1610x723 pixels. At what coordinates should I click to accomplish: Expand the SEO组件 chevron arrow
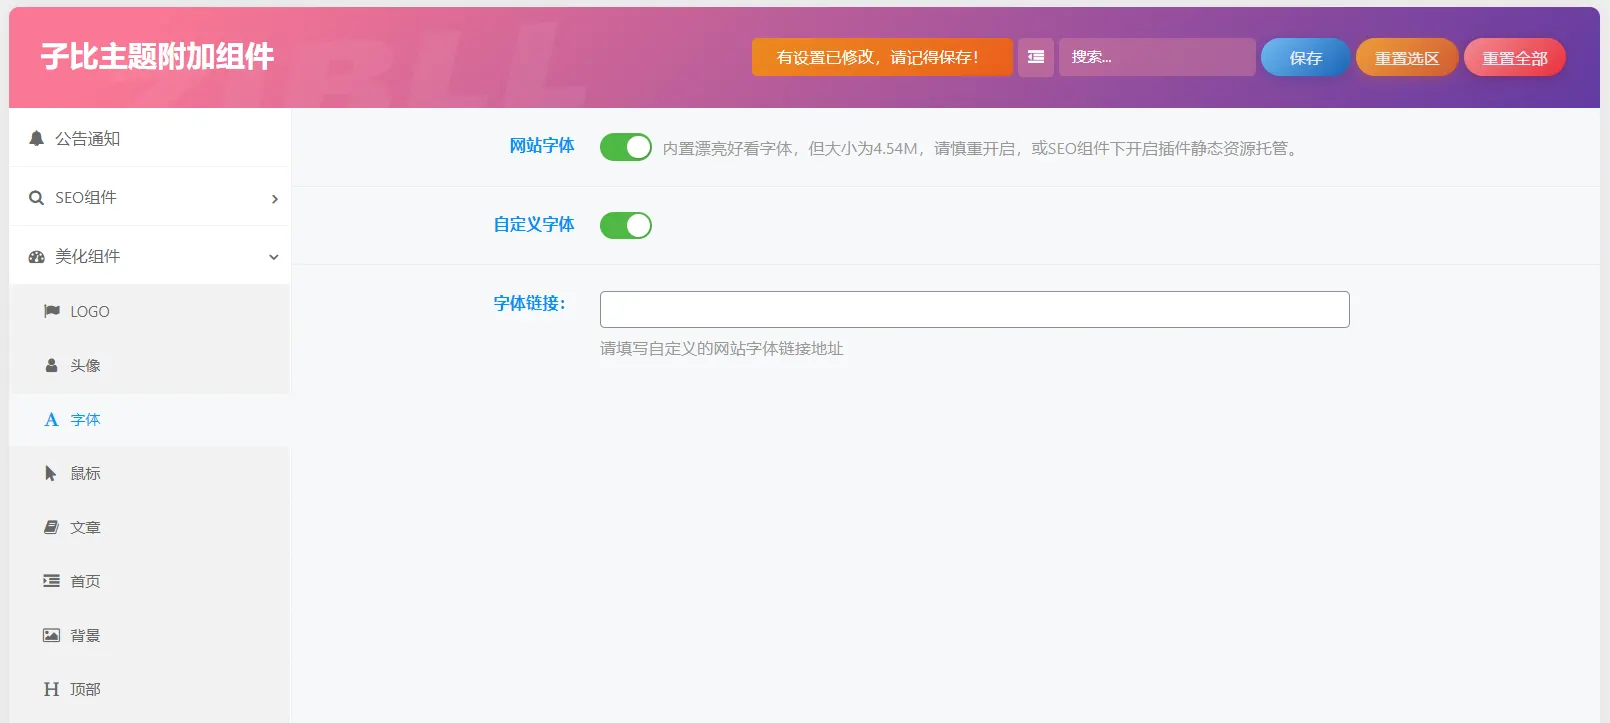pyautogui.click(x=274, y=199)
